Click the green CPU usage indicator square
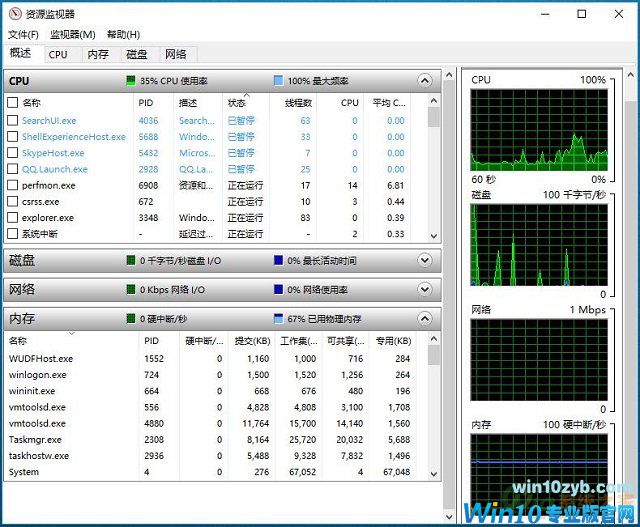The width and height of the screenshot is (640, 527). (131, 80)
